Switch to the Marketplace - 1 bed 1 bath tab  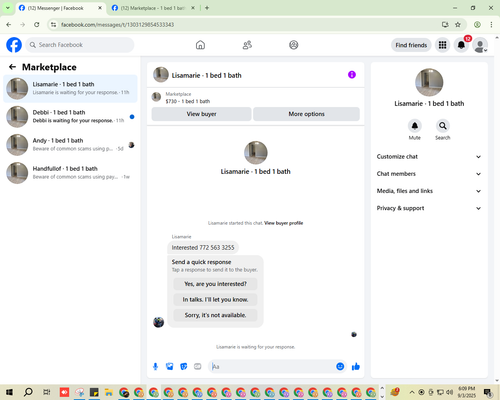[x=152, y=8]
